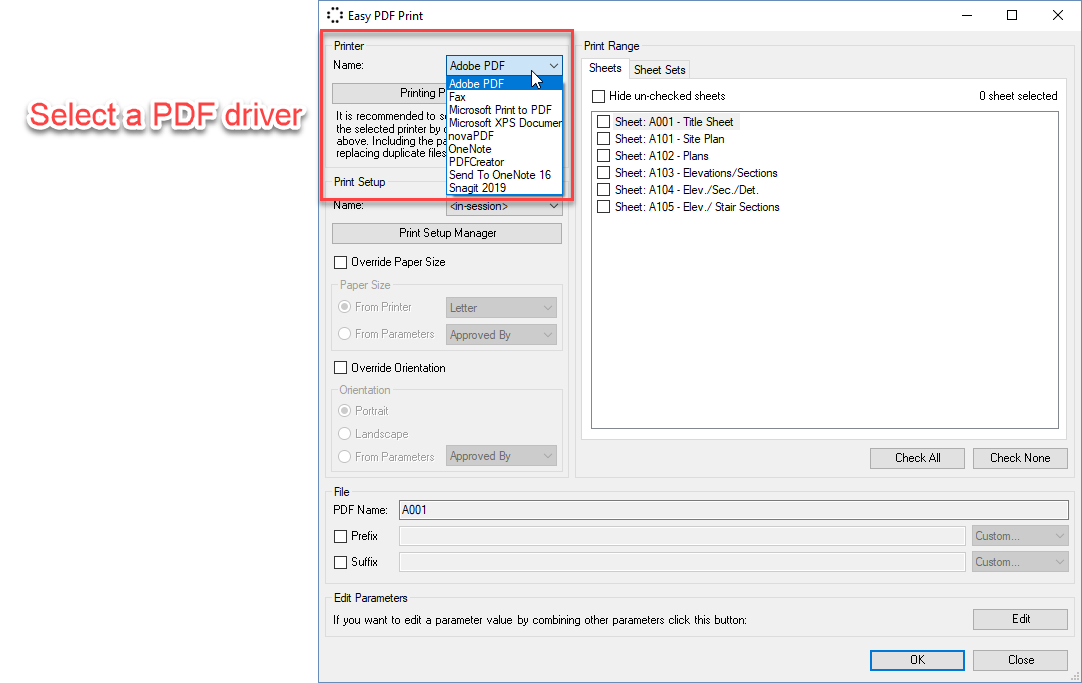Viewport: 1082px width, 683px height.
Task: Select Landscape orientation radio
Action: (344, 434)
